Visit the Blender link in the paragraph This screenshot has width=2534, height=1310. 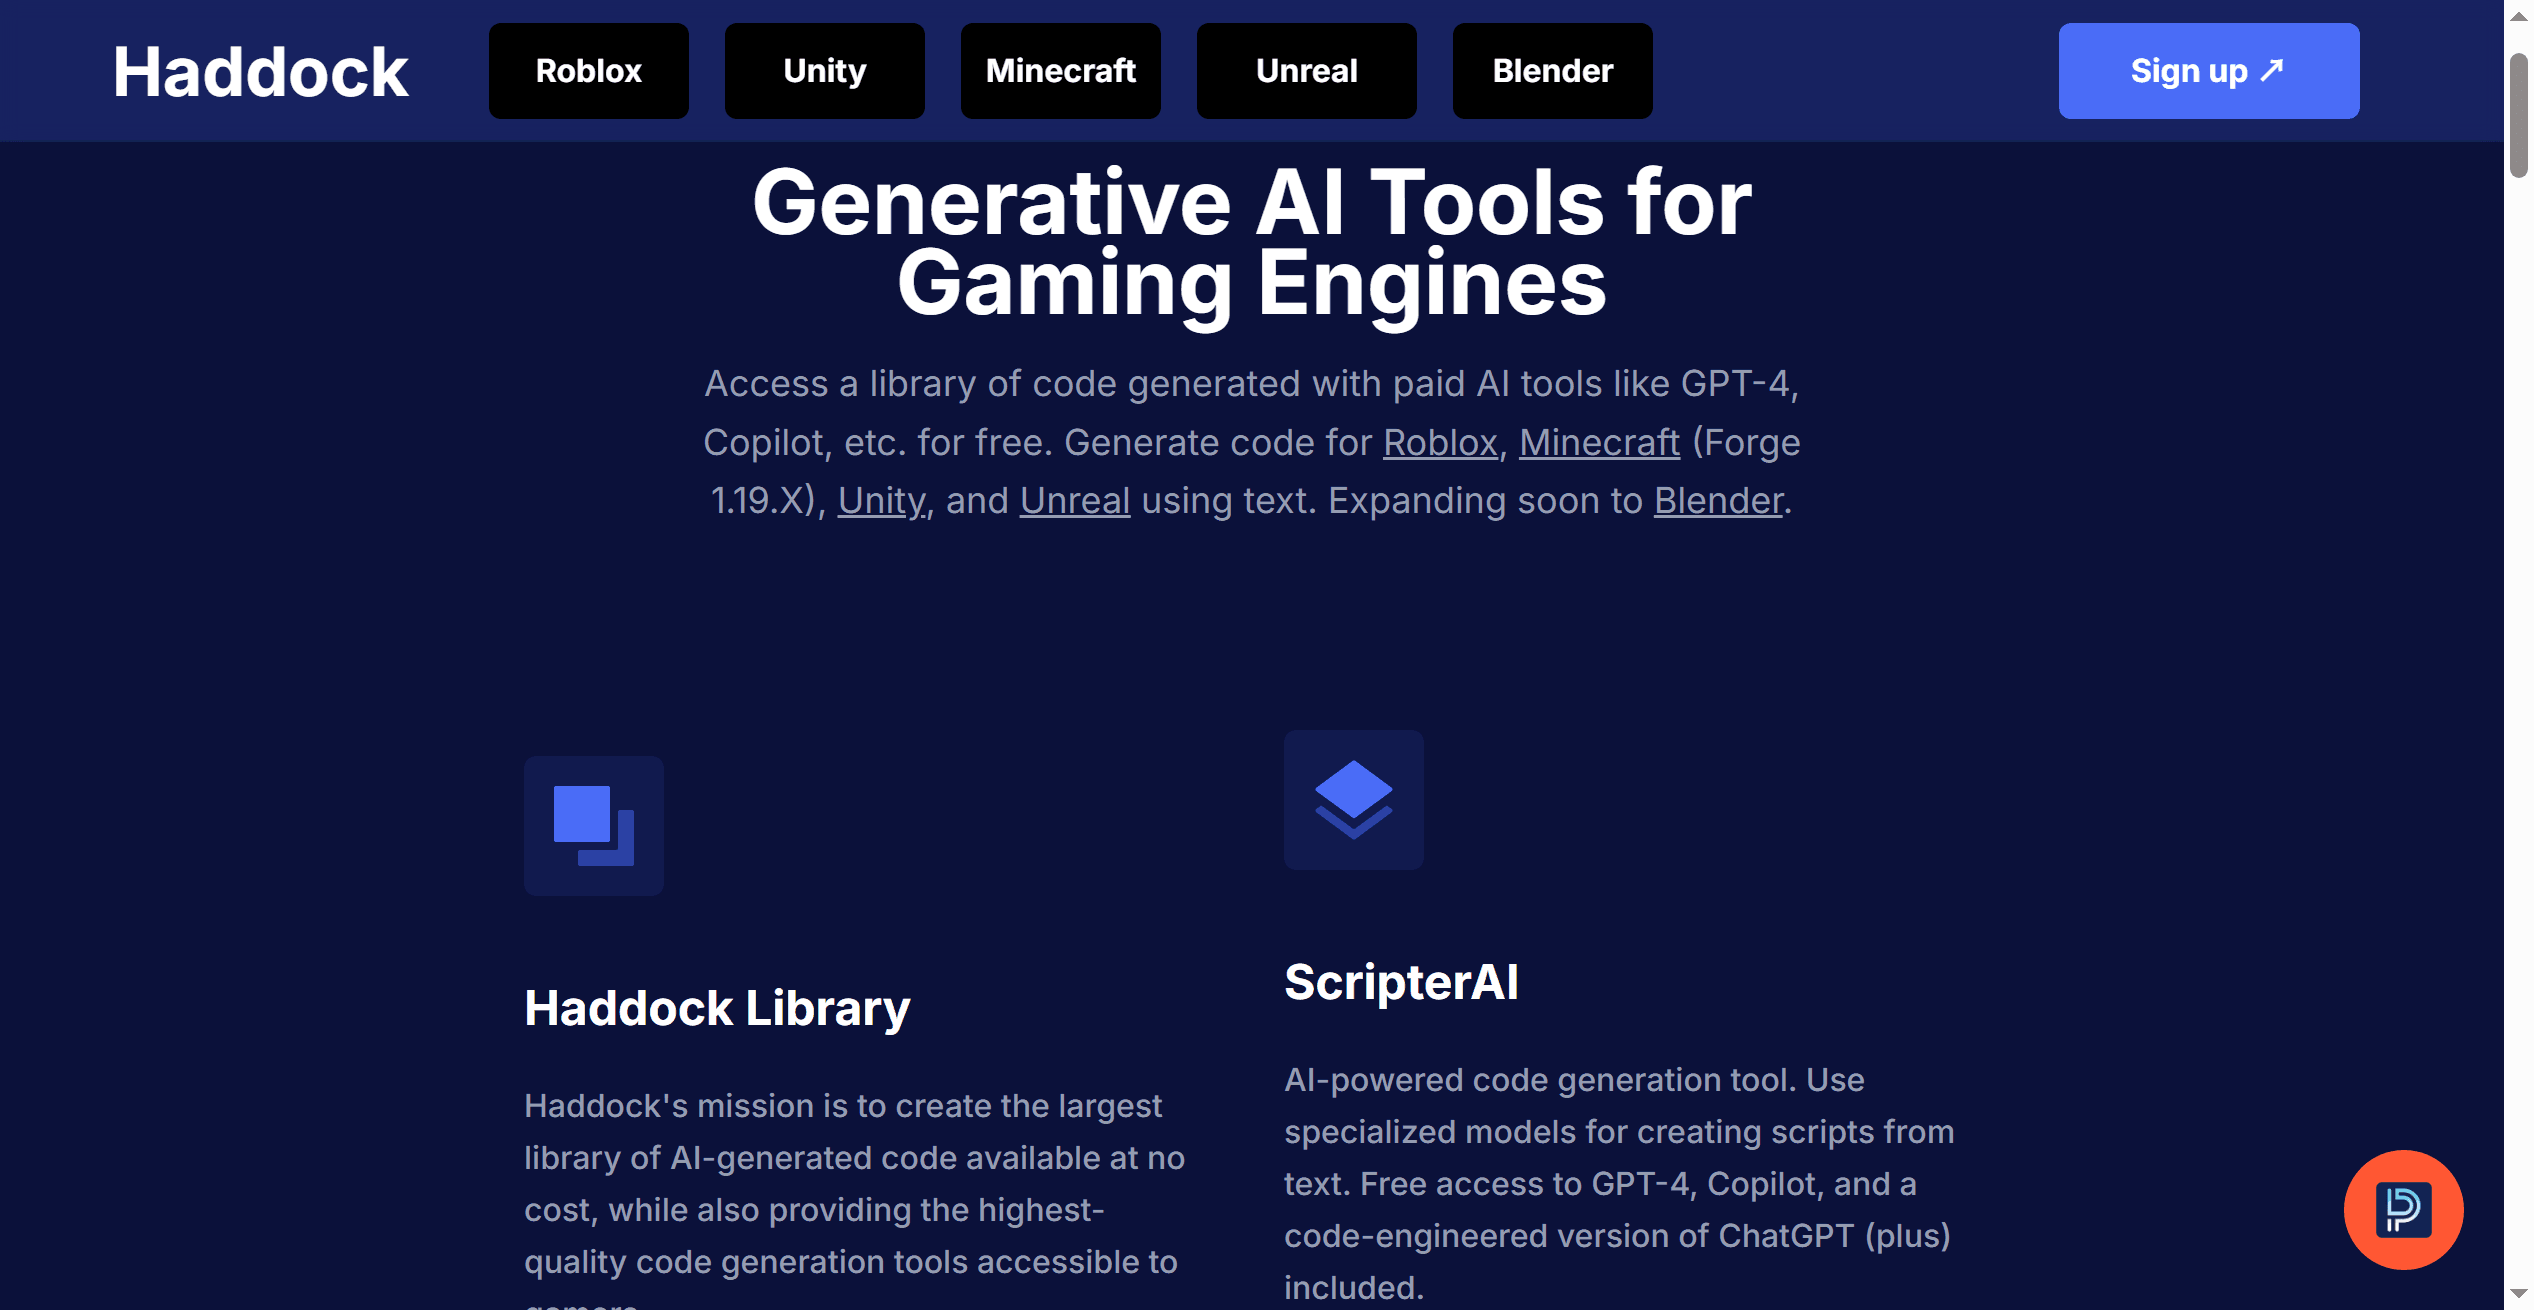pos(1717,501)
